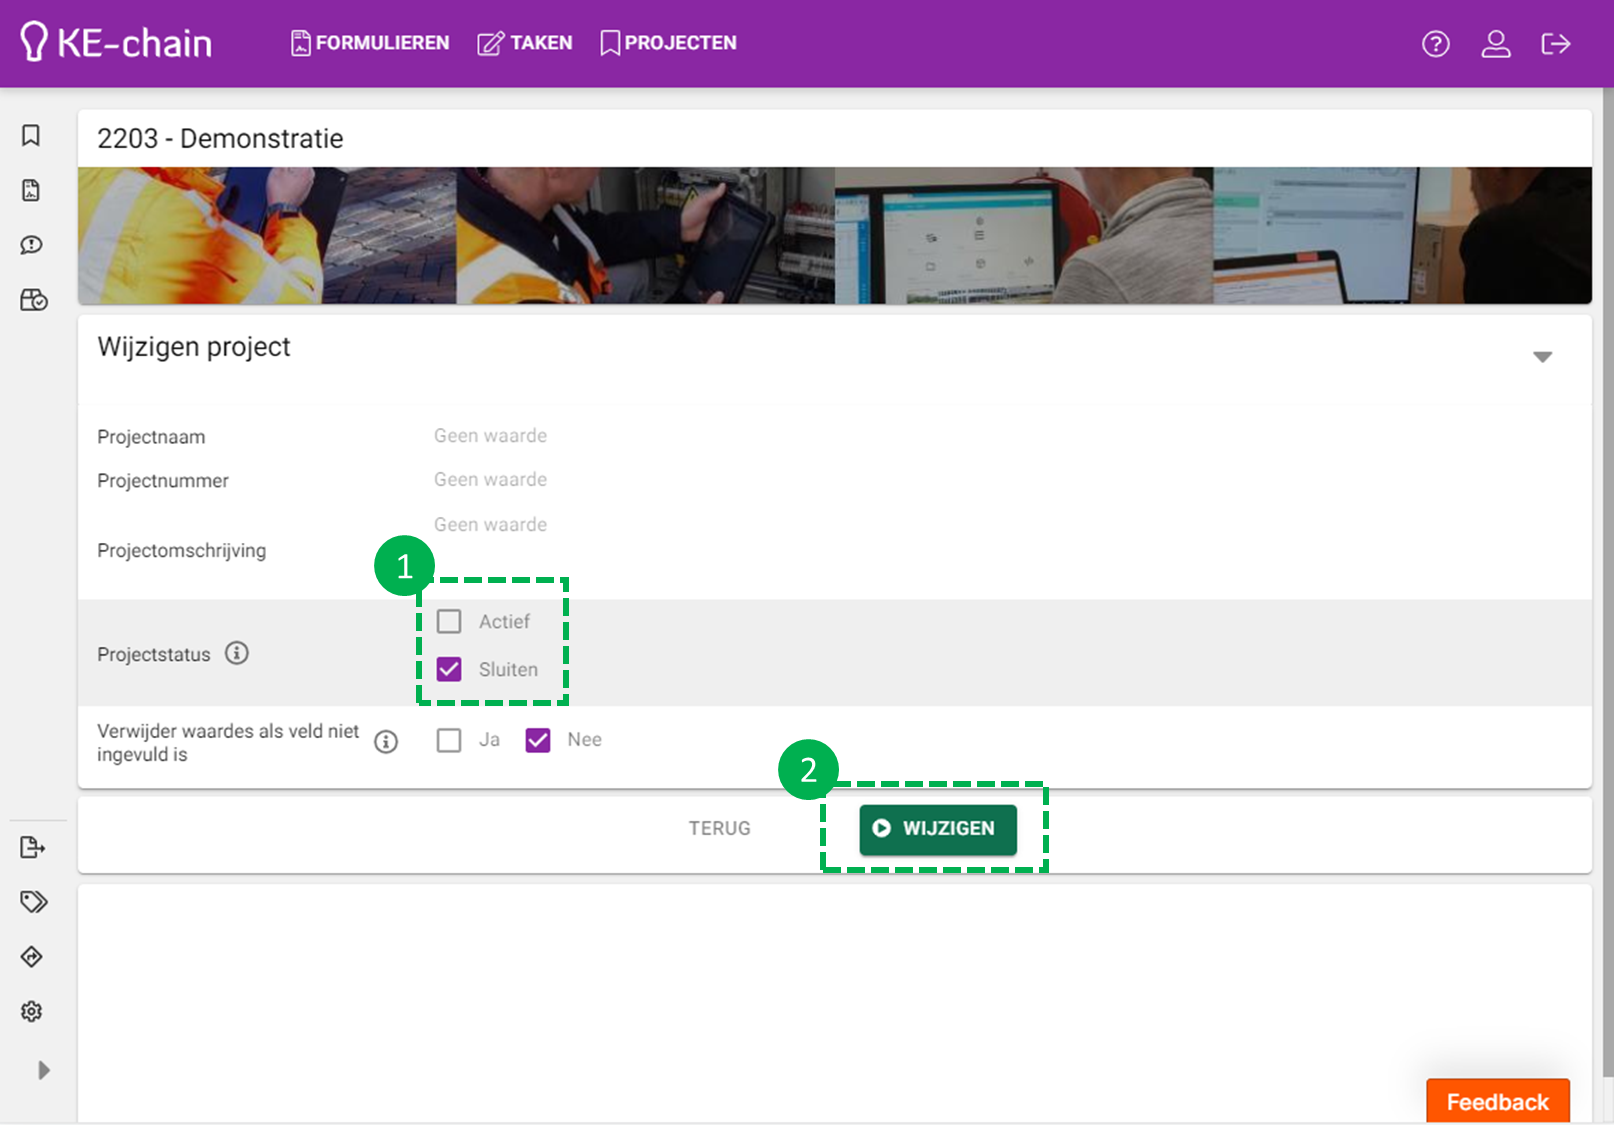
Task: Click the document icon in sidebar
Action: [31, 190]
